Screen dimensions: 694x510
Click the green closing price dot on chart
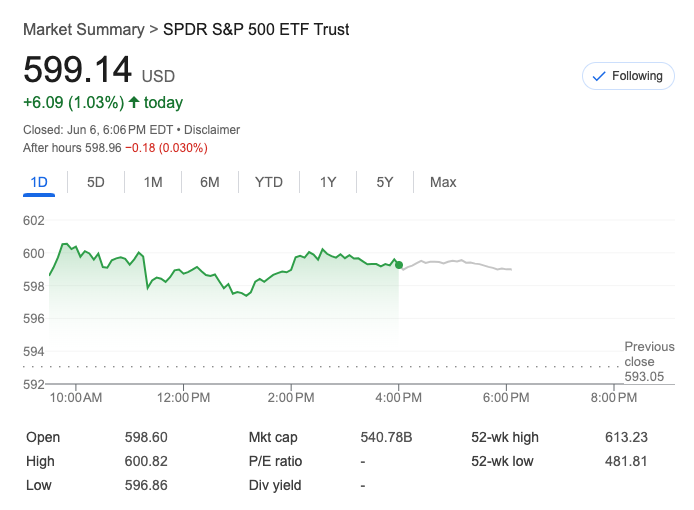[399, 265]
